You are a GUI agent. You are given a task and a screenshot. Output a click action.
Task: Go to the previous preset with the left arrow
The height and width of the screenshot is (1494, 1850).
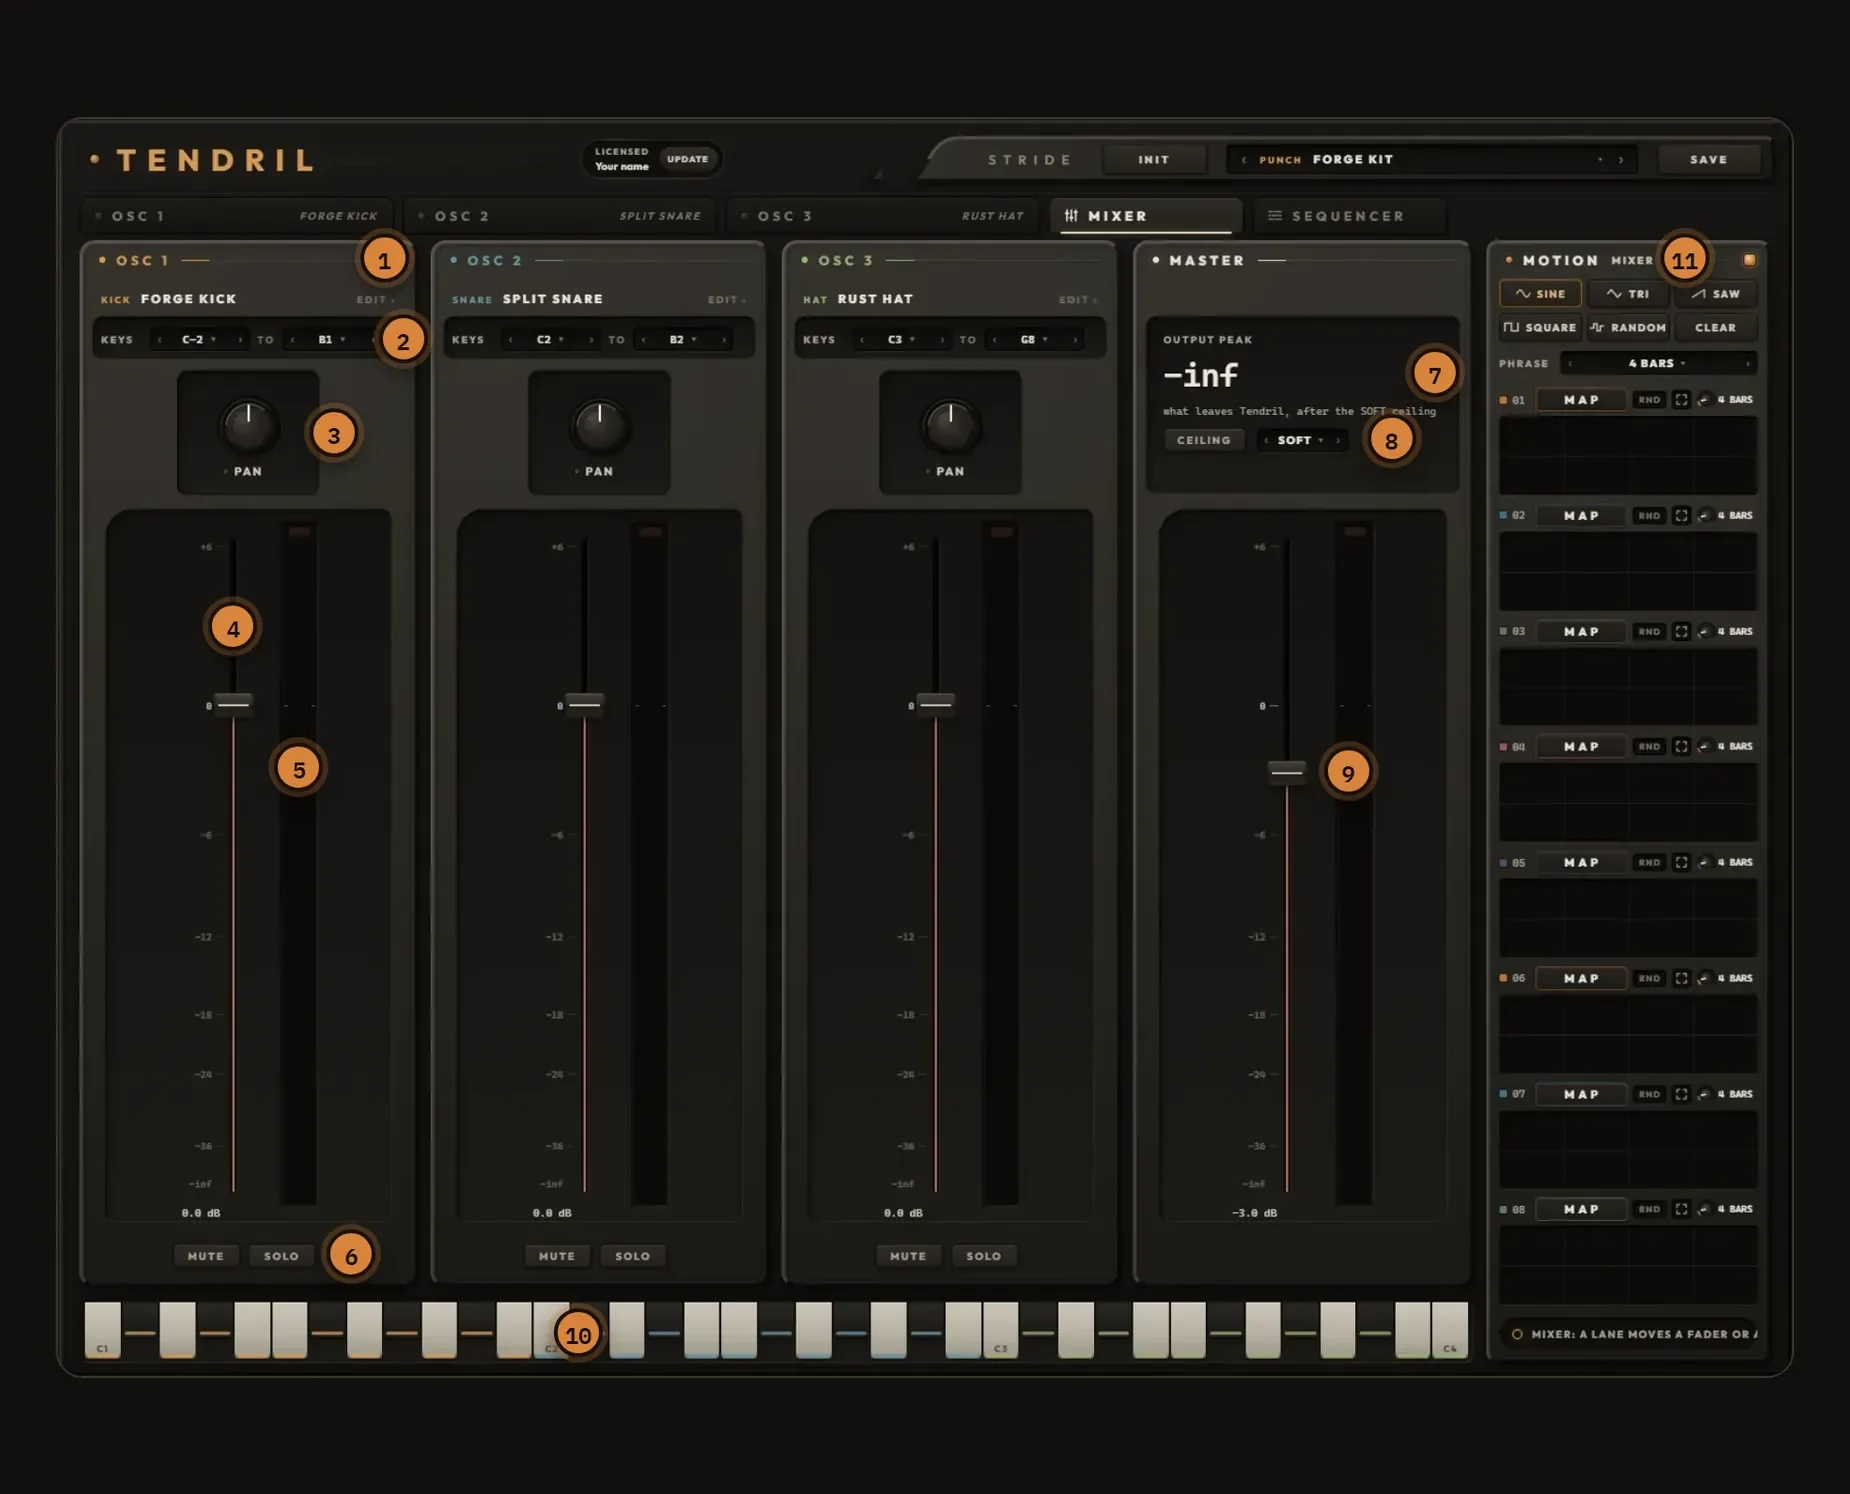(1244, 160)
